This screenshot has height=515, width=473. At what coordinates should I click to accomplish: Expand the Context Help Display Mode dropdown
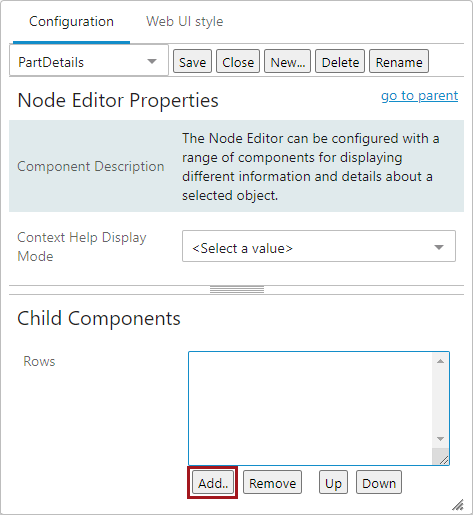(319, 246)
